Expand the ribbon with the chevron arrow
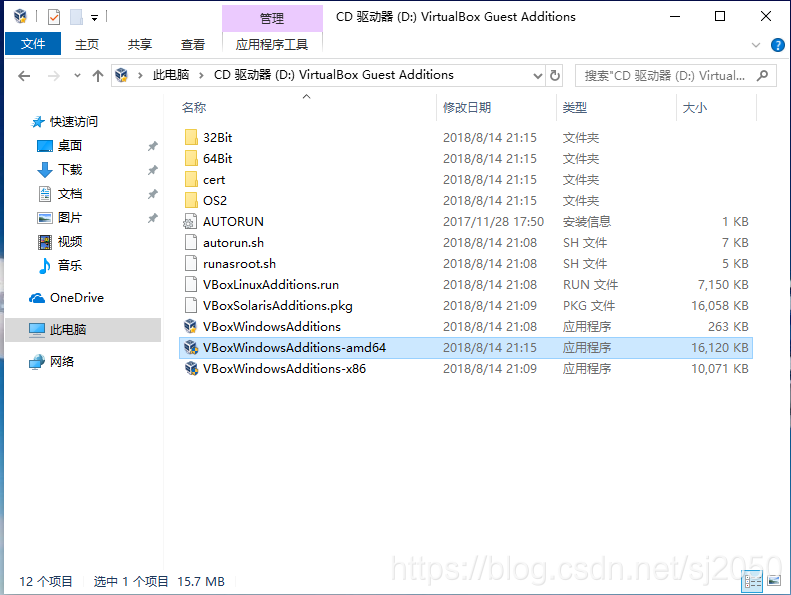The height and width of the screenshot is (595, 791). click(x=756, y=45)
